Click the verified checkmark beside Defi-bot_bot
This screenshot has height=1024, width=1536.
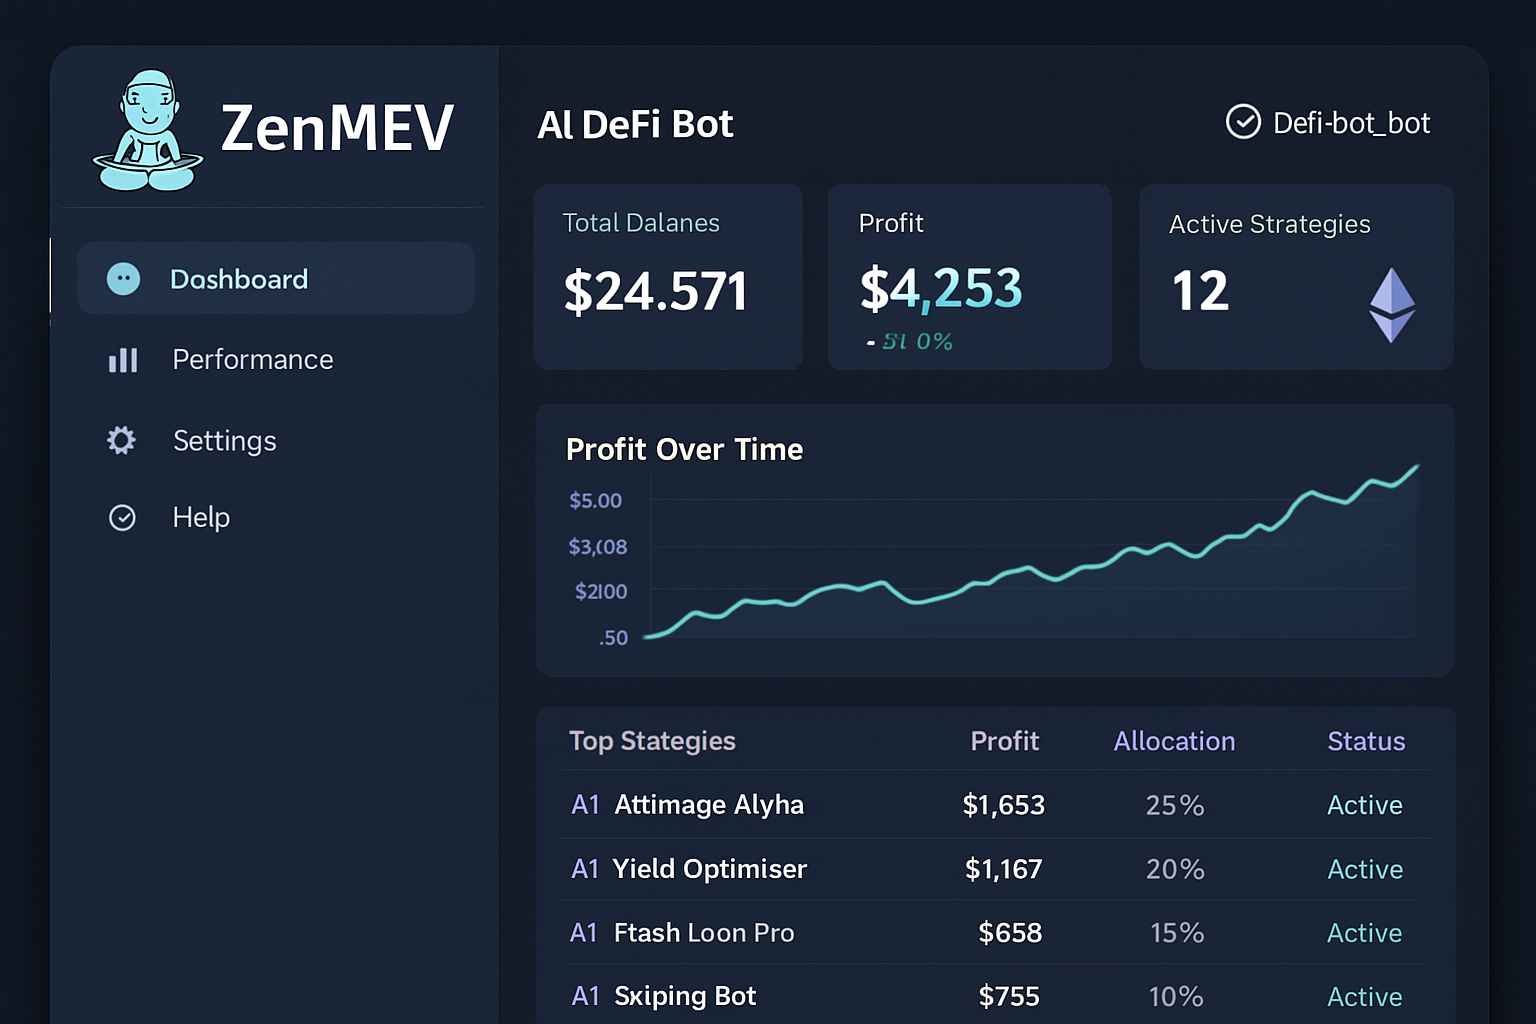(1243, 122)
